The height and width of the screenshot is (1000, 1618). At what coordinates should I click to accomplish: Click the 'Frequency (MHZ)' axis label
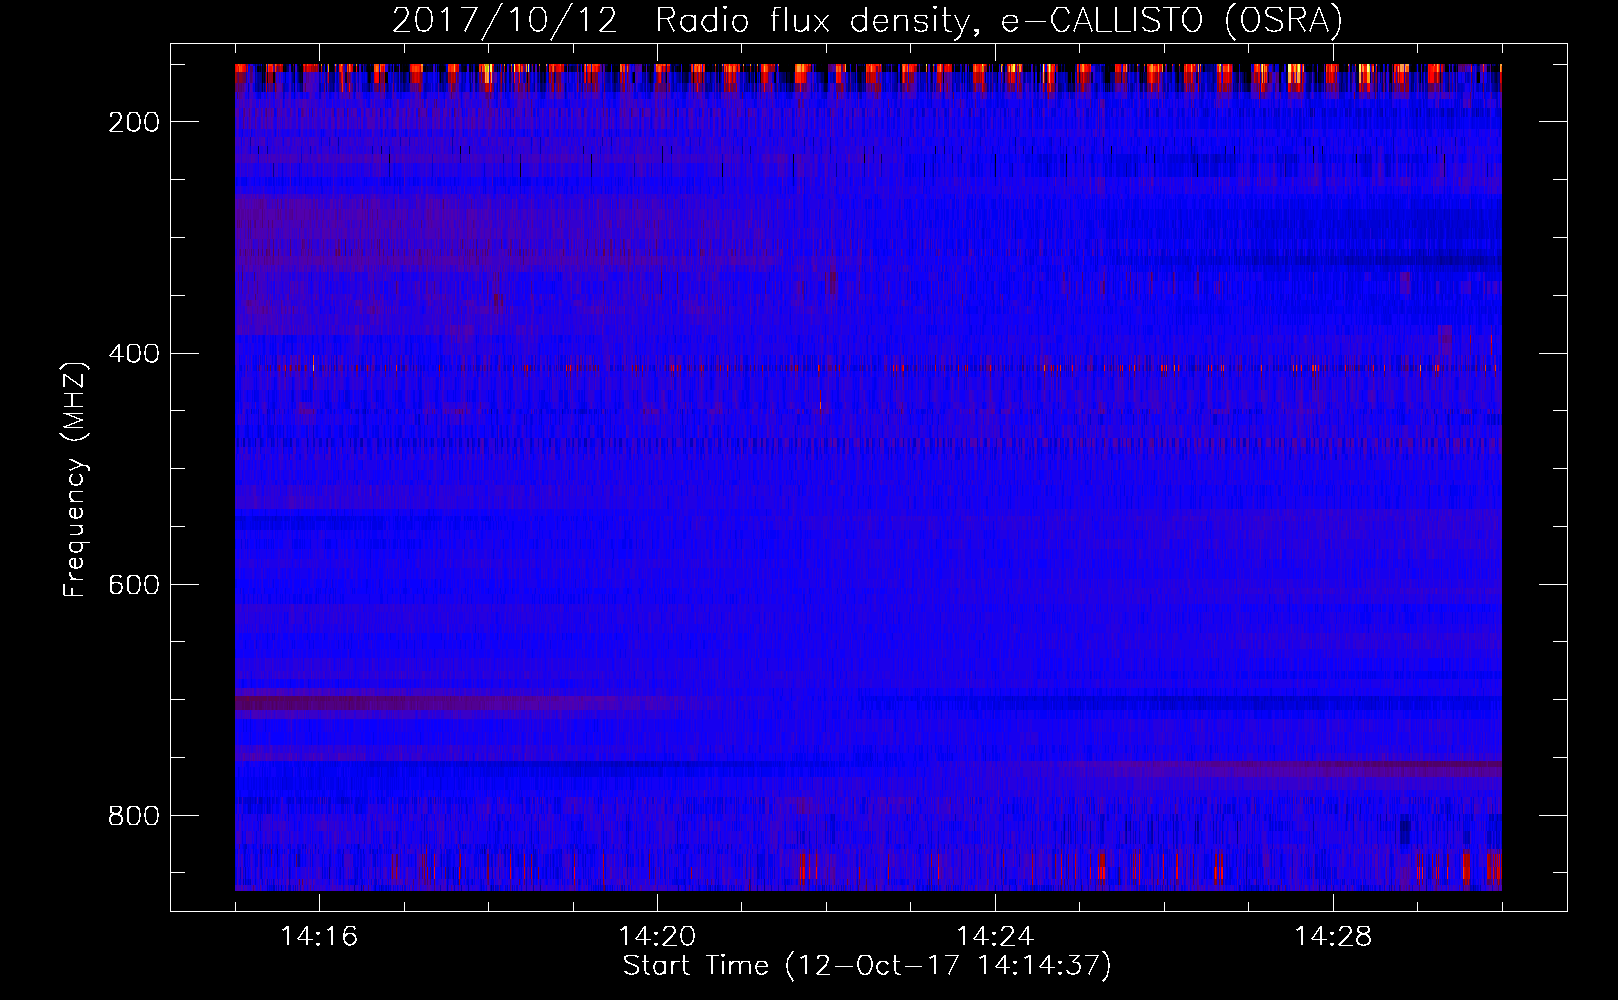point(75,479)
